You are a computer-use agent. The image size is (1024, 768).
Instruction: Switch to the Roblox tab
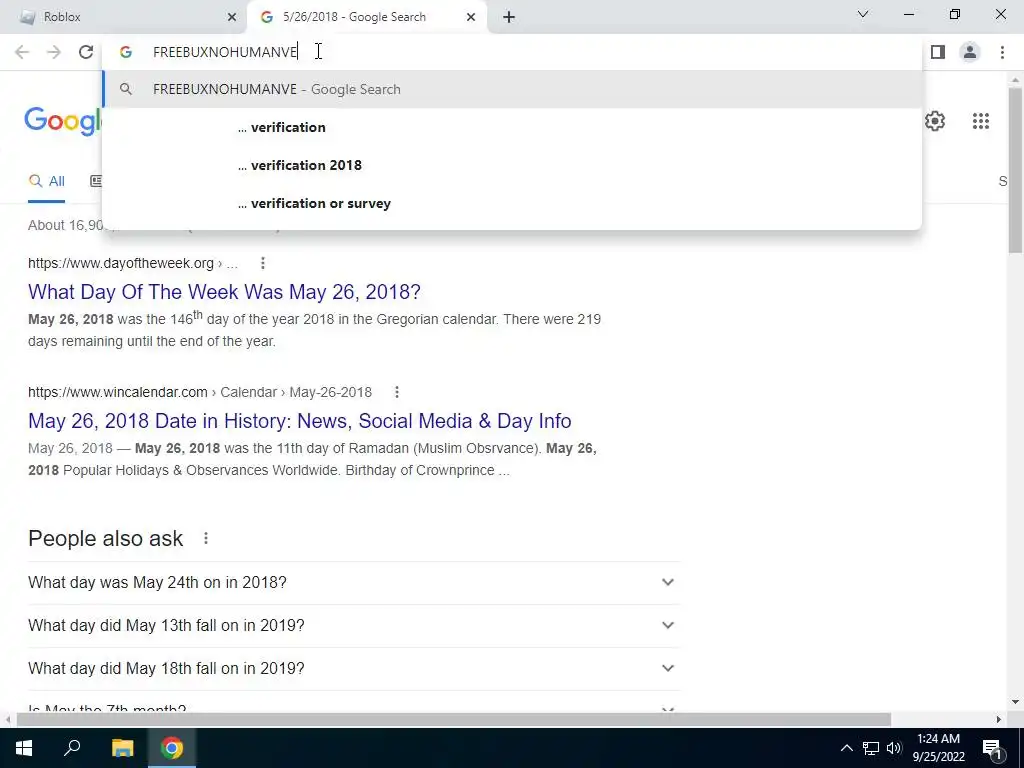pyautogui.click(x=124, y=18)
